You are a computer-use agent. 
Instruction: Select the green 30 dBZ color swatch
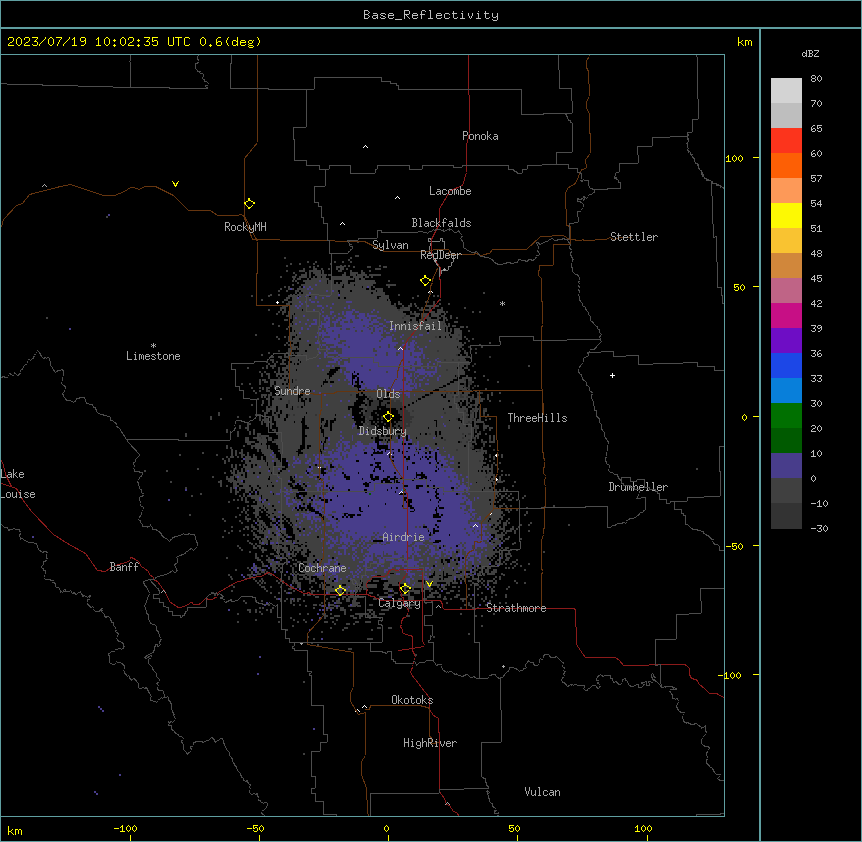coord(786,416)
